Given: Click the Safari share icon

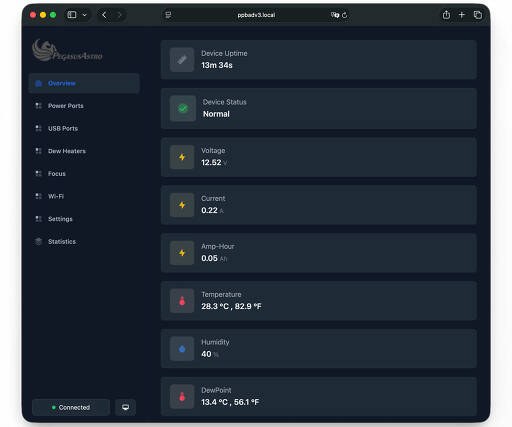Looking at the screenshot, I should pos(446,15).
